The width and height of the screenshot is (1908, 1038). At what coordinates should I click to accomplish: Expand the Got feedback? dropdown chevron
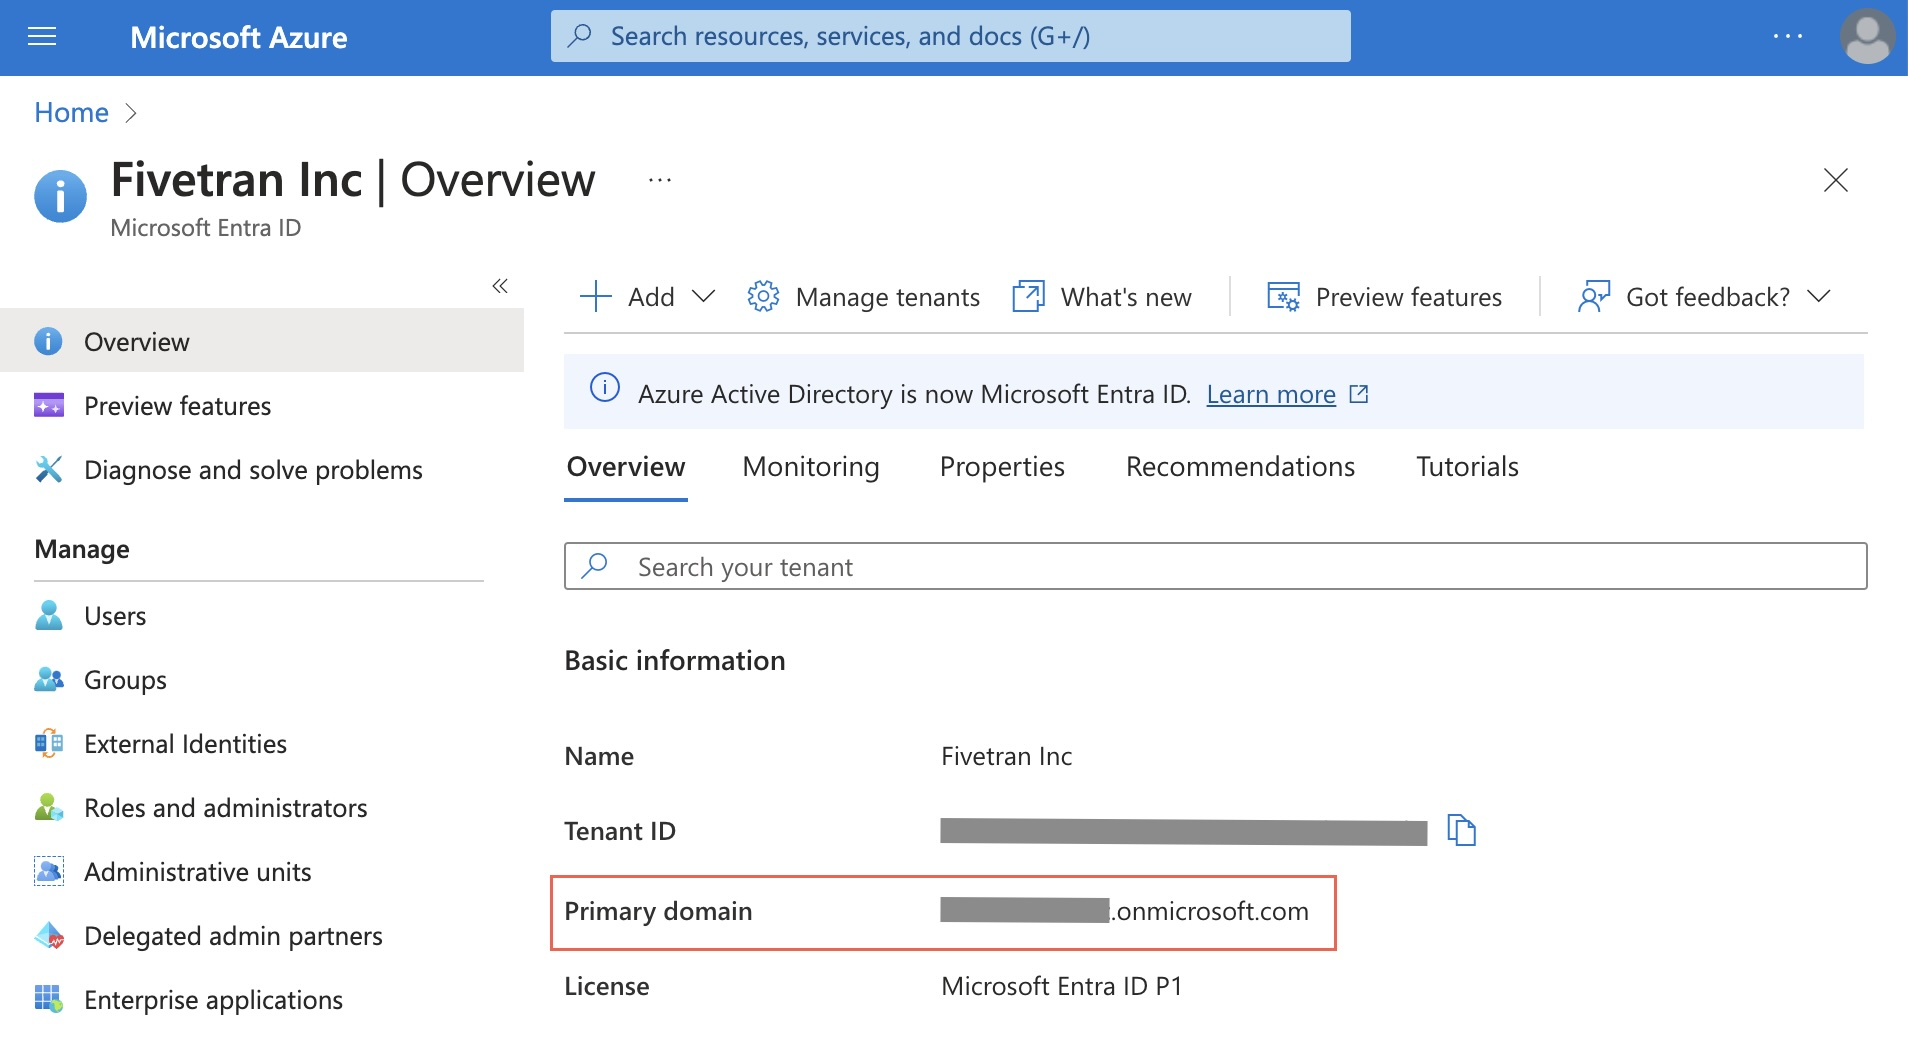[x=1818, y=296]
